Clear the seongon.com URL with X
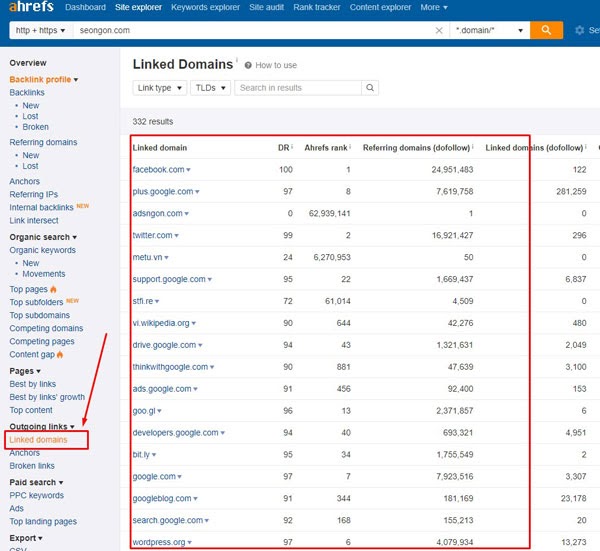The height and width of the screenshot is (551, 600). 439,30
